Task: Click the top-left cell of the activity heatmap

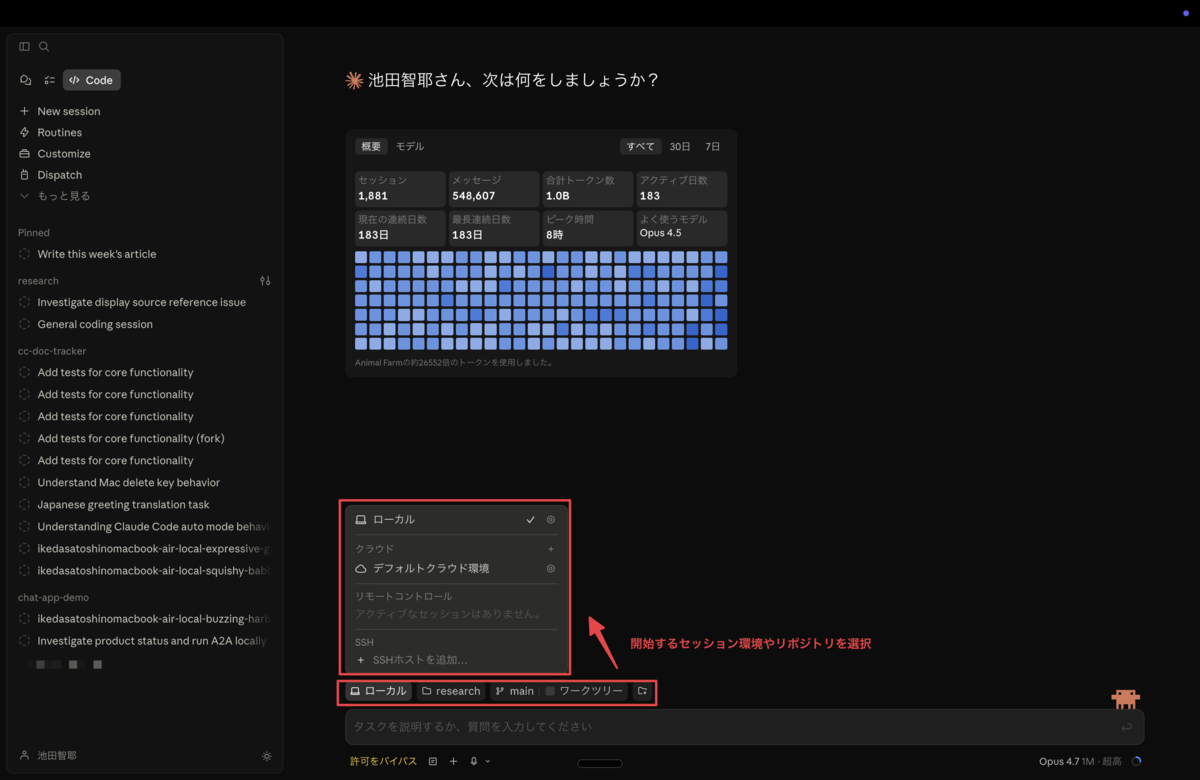Action: (x=361, y=257)
